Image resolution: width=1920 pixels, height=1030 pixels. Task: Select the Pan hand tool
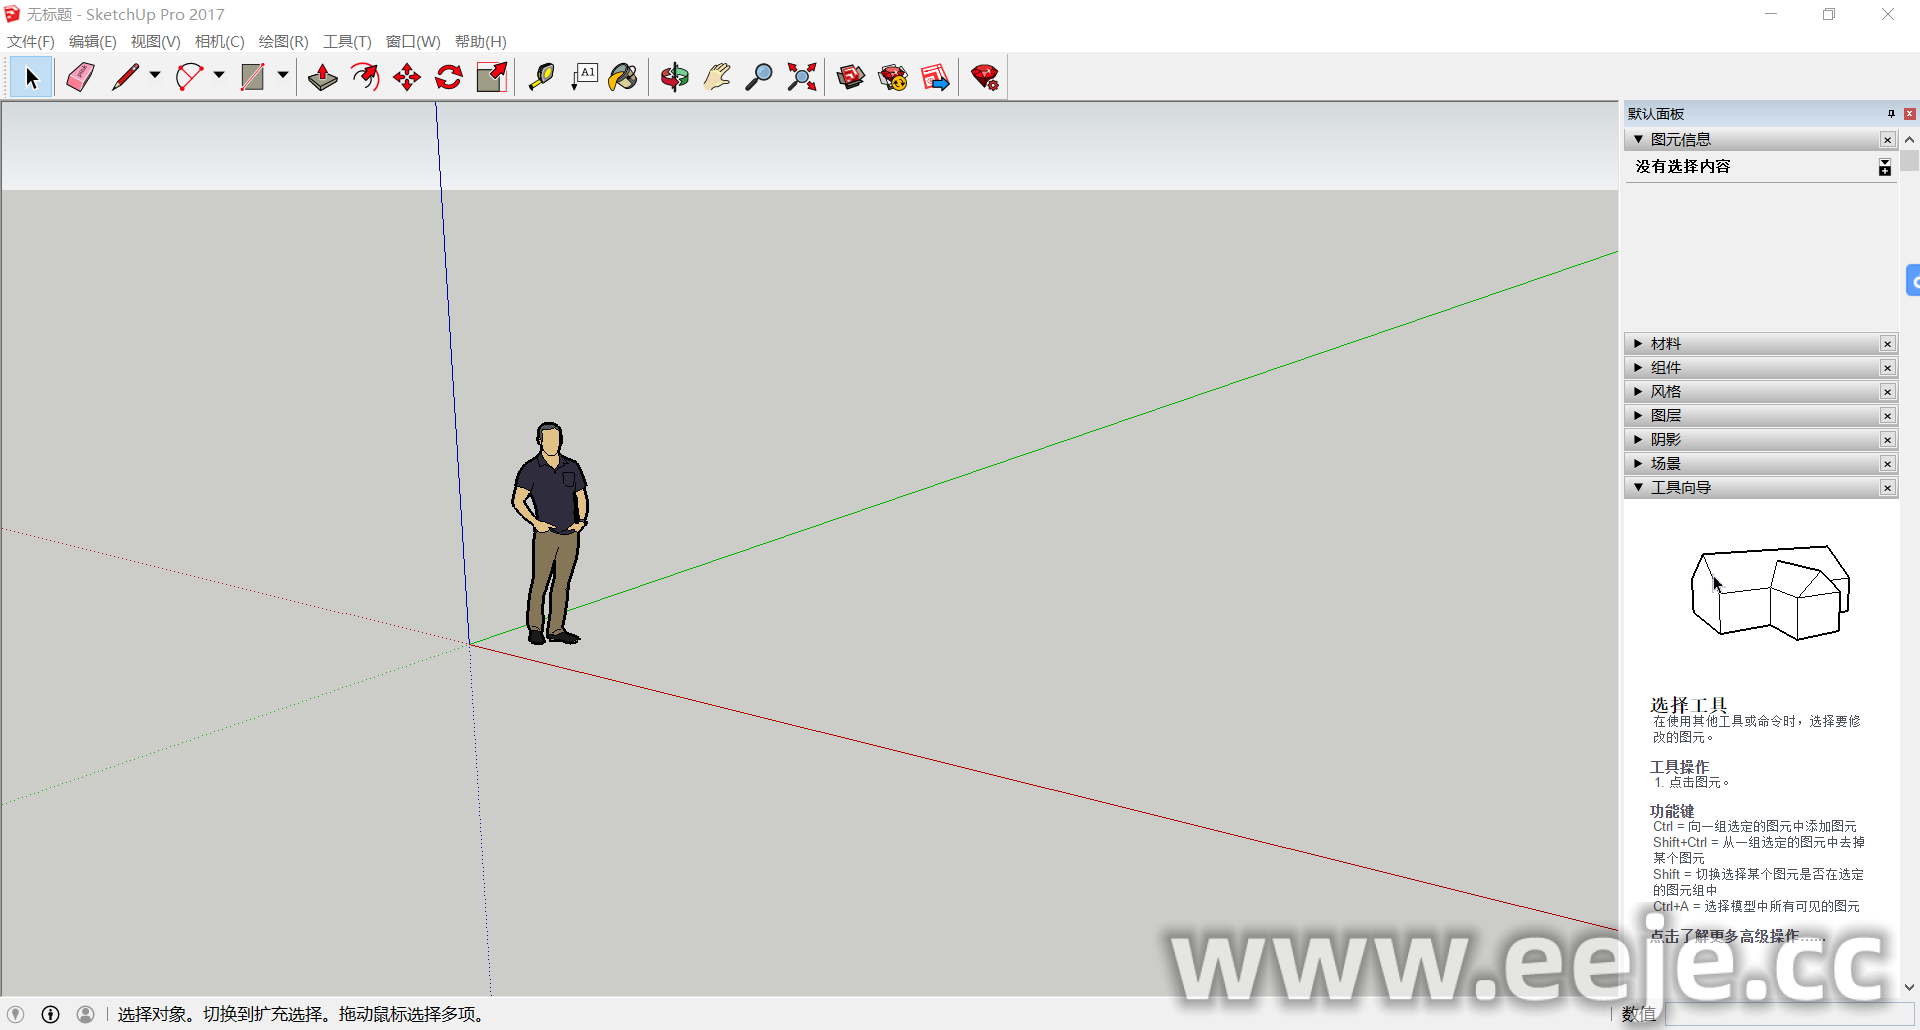[x=717, y=77]
